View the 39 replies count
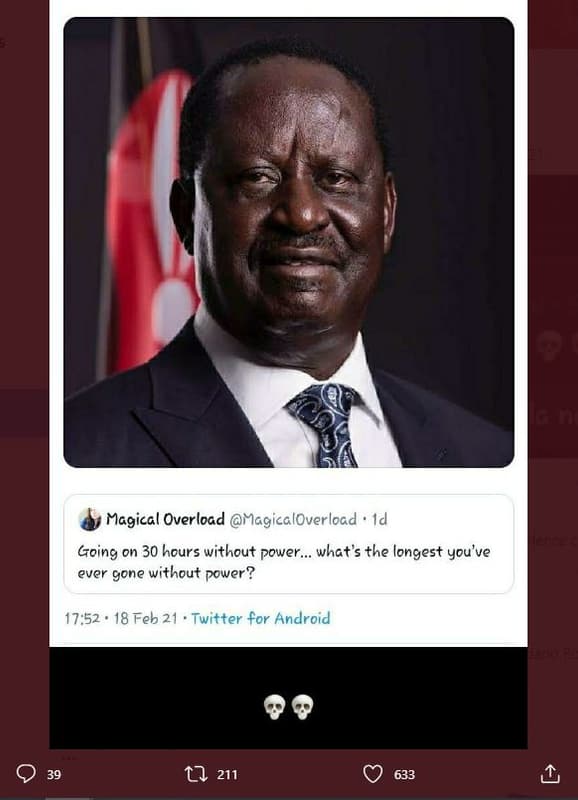 coord(54,774)
